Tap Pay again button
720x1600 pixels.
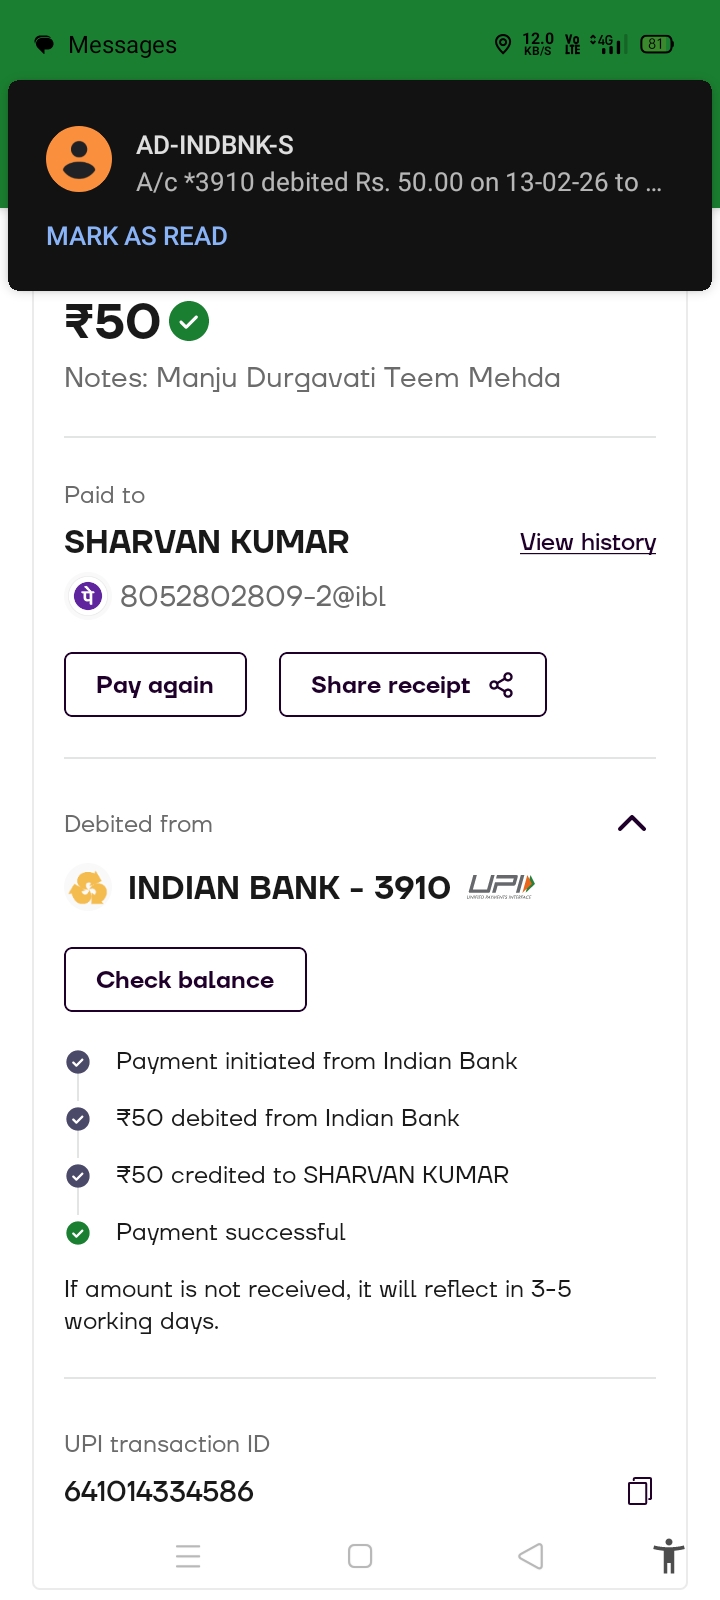pos(155,685)
